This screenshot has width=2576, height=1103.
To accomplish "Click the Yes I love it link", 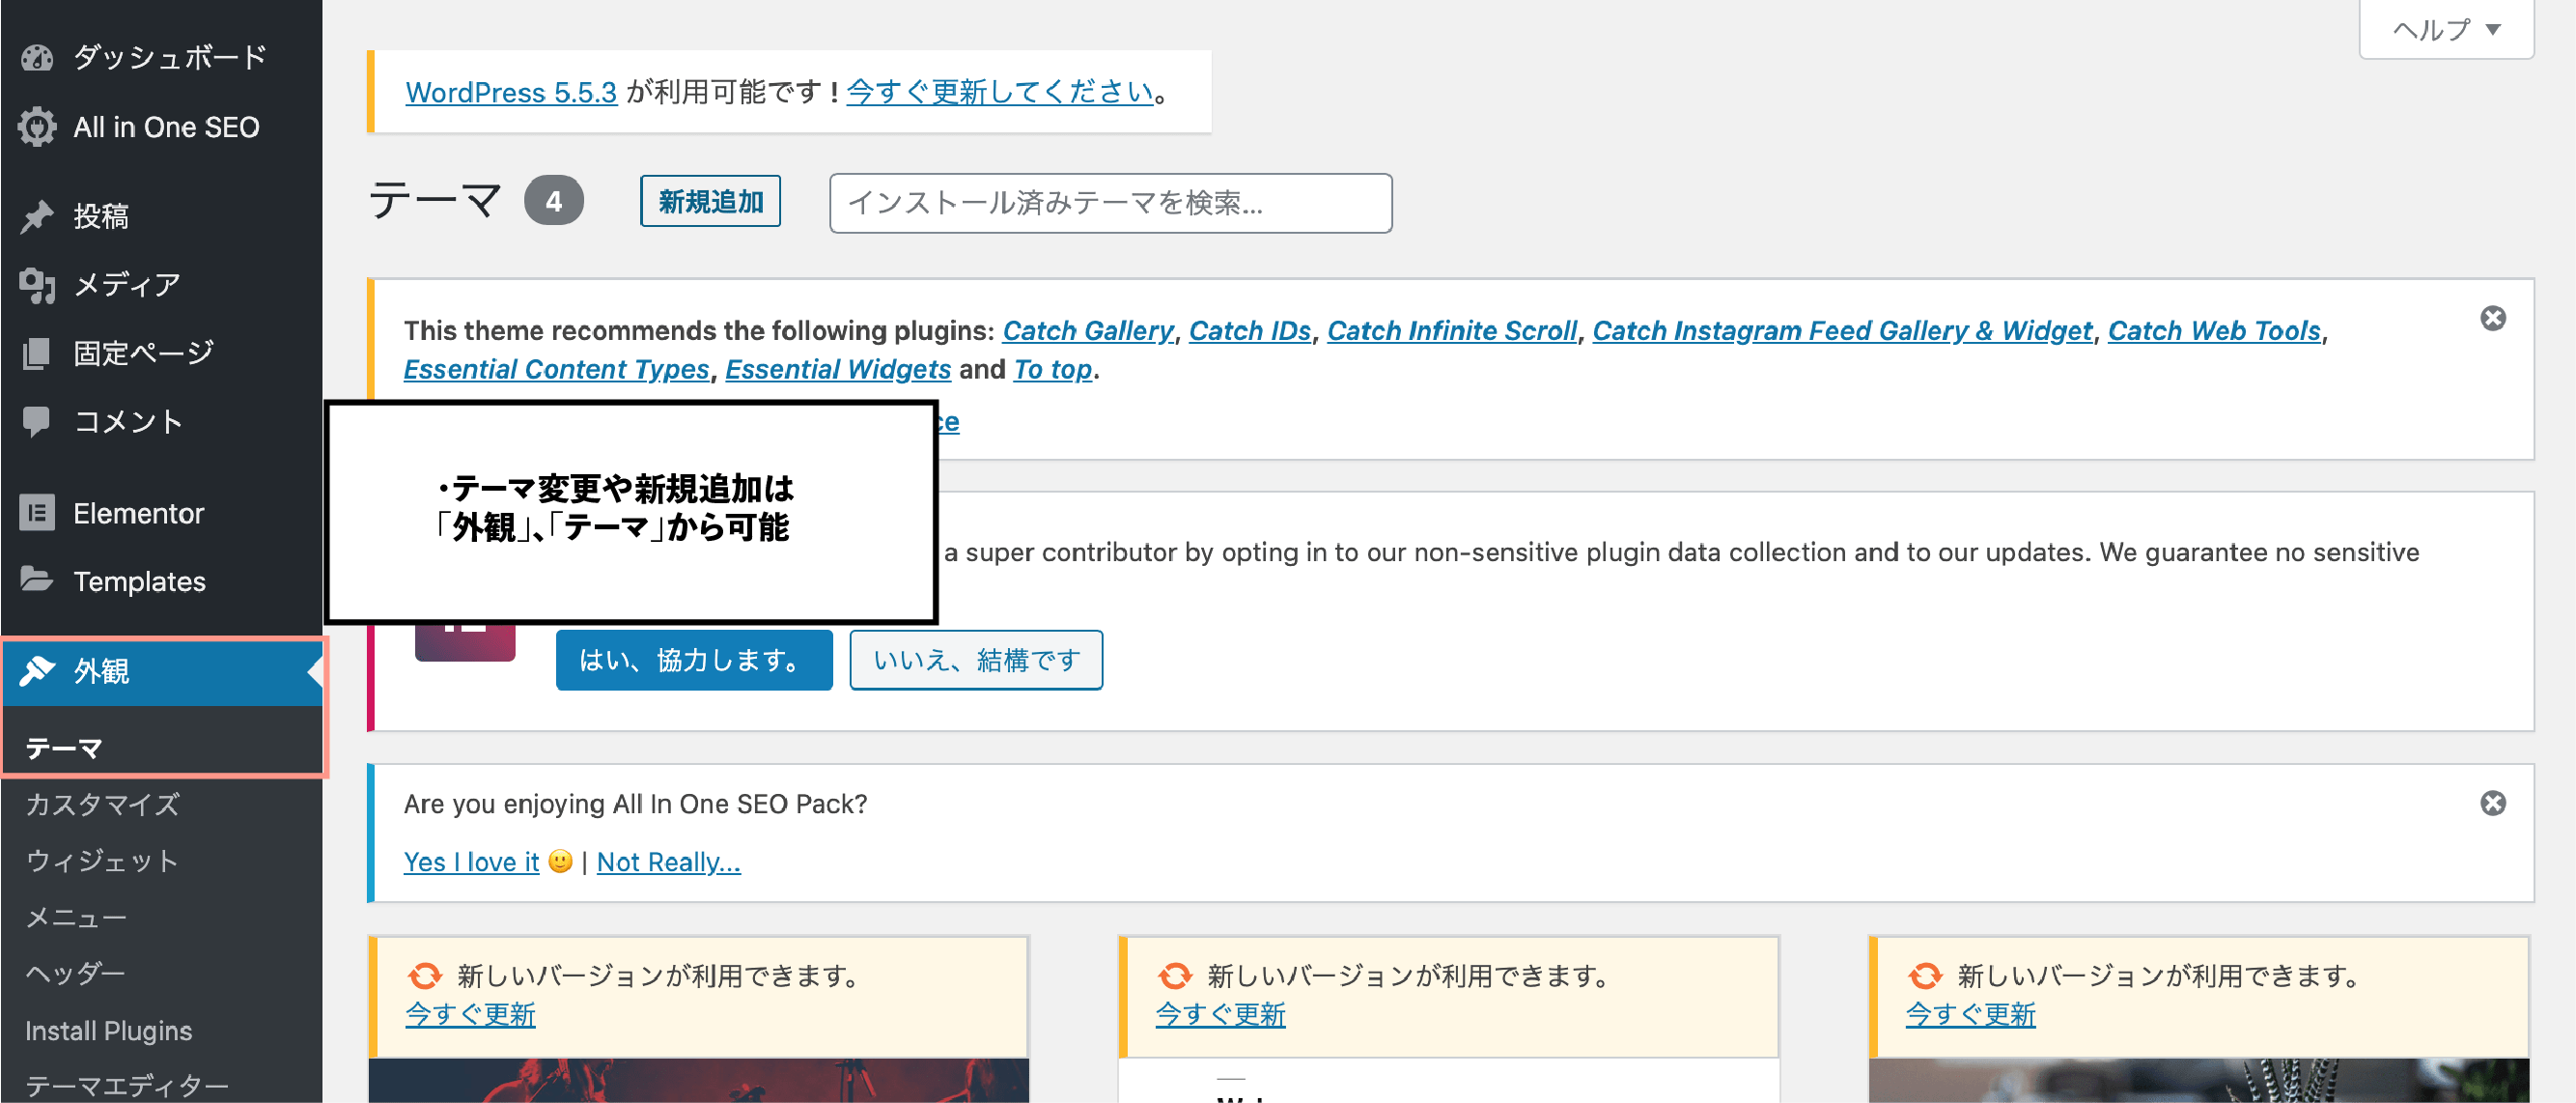I will [471, 861].
